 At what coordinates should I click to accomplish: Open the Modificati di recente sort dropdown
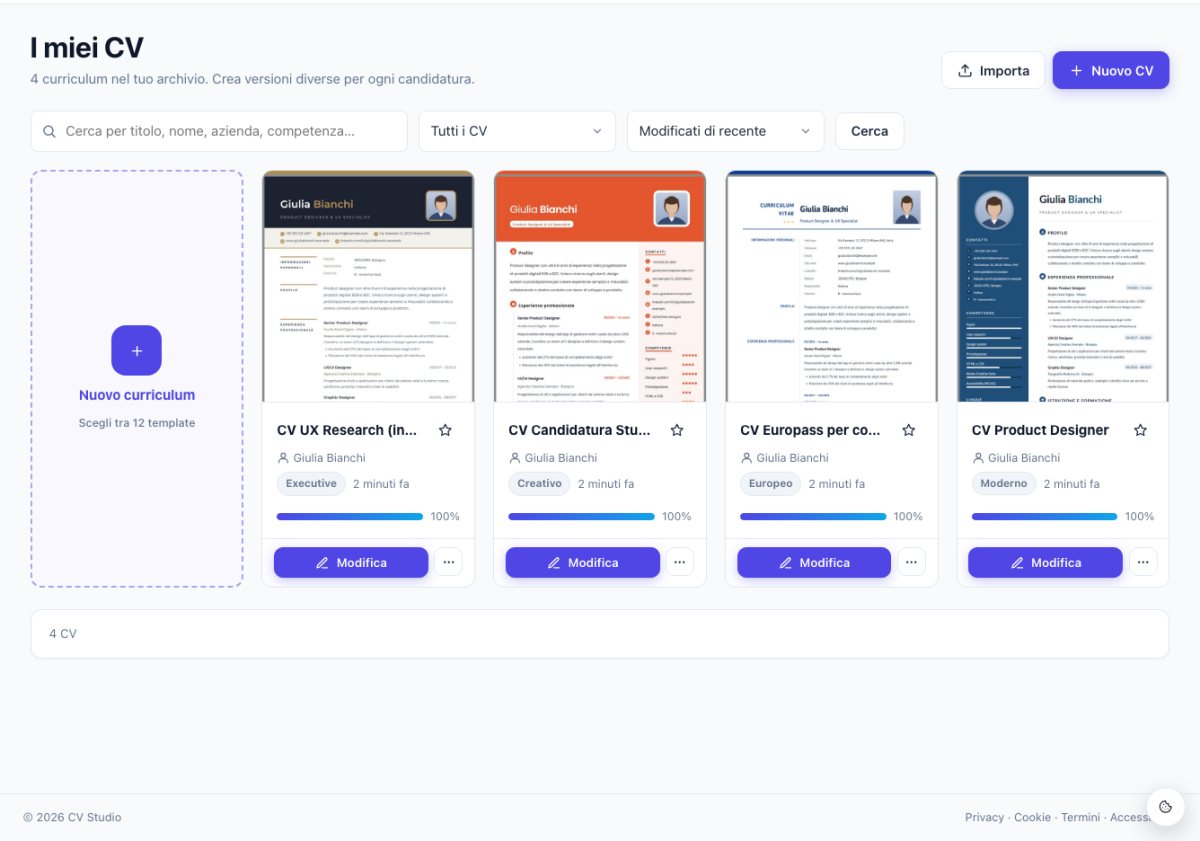(x=725, y=131)
